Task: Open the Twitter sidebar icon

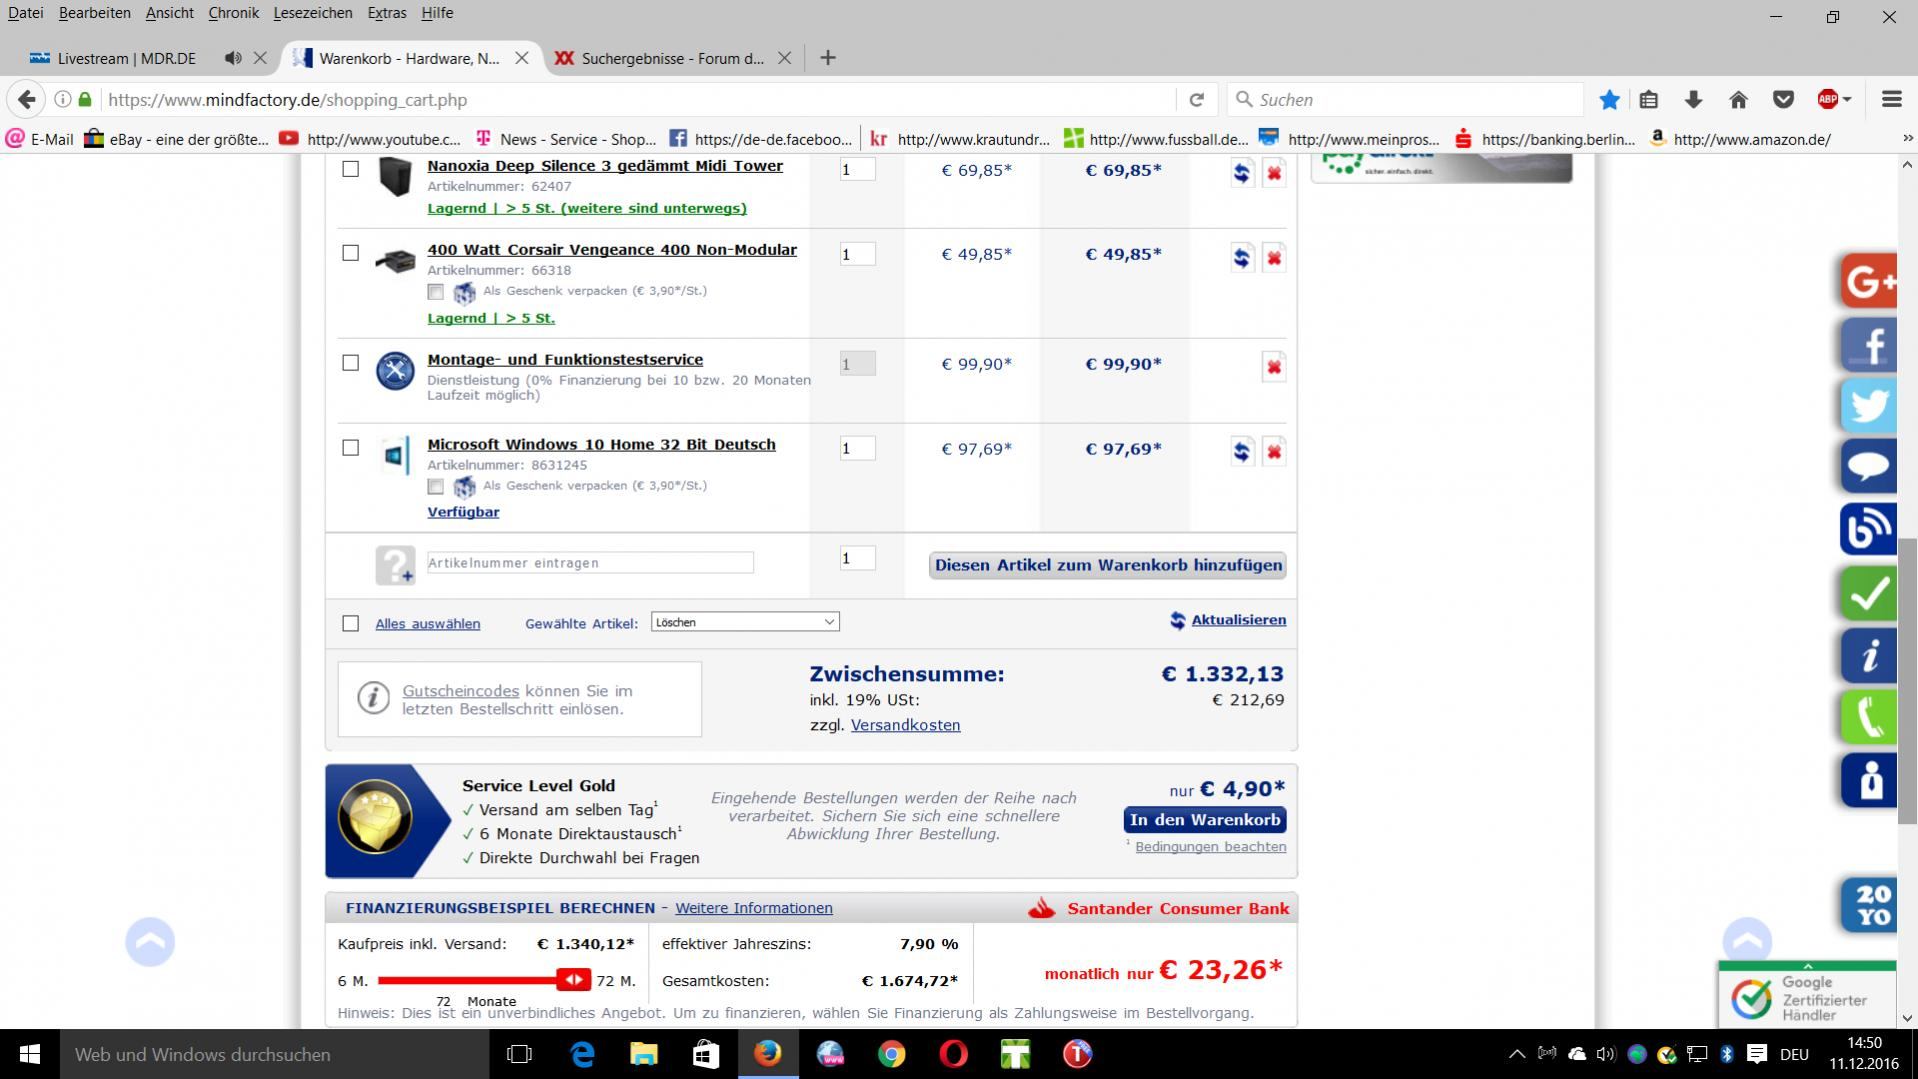Action: pyautogui.click(x=1869, y=406)
